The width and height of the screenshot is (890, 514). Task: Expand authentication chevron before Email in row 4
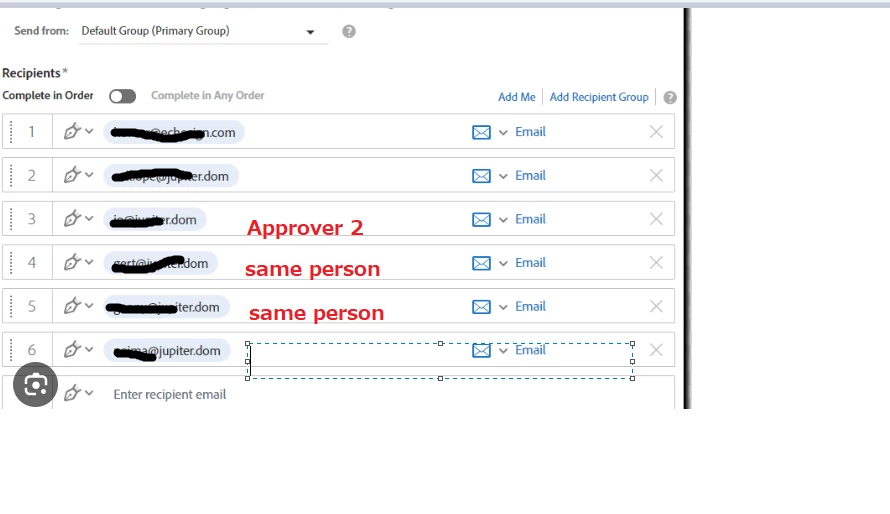pyautogui.click(x=503, y=264)
